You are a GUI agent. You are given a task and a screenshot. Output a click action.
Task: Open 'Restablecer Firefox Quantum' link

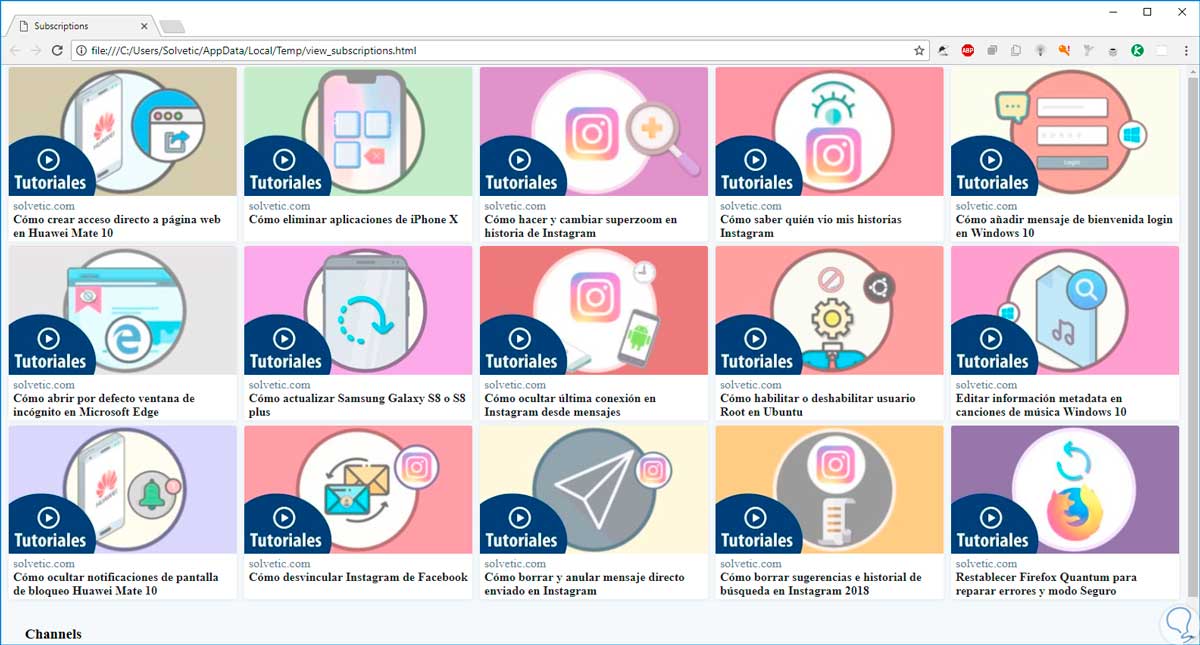click(1046, 584)
